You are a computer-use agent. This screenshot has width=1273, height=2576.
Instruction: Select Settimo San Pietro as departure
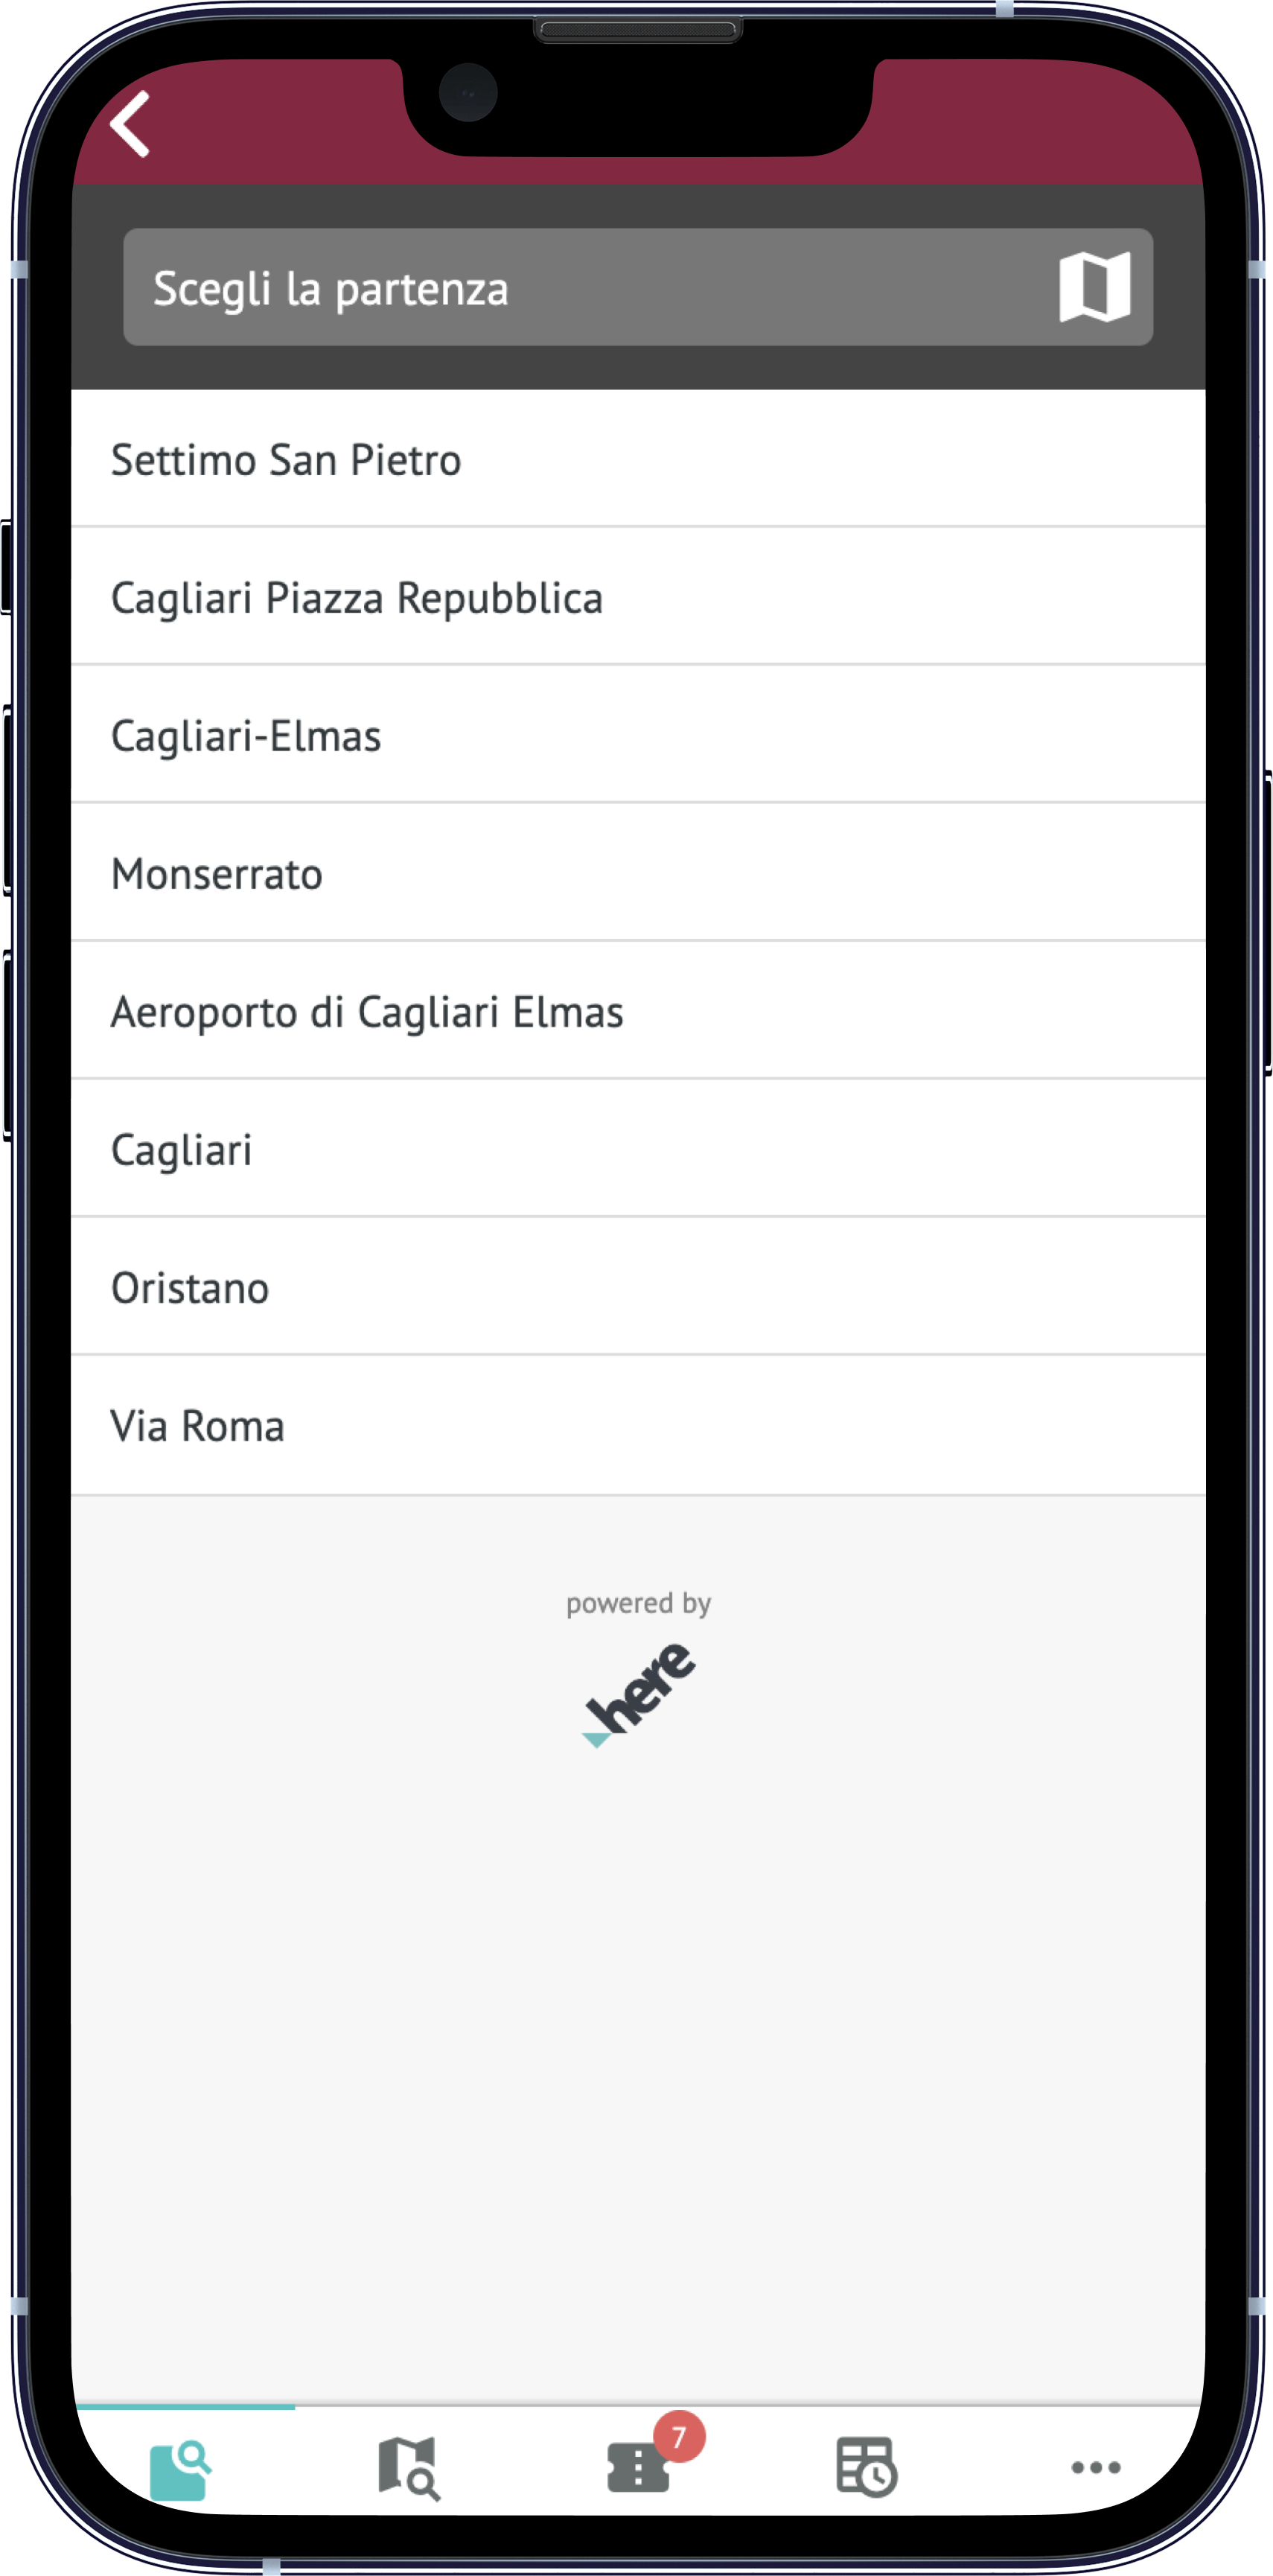(638, 459)
